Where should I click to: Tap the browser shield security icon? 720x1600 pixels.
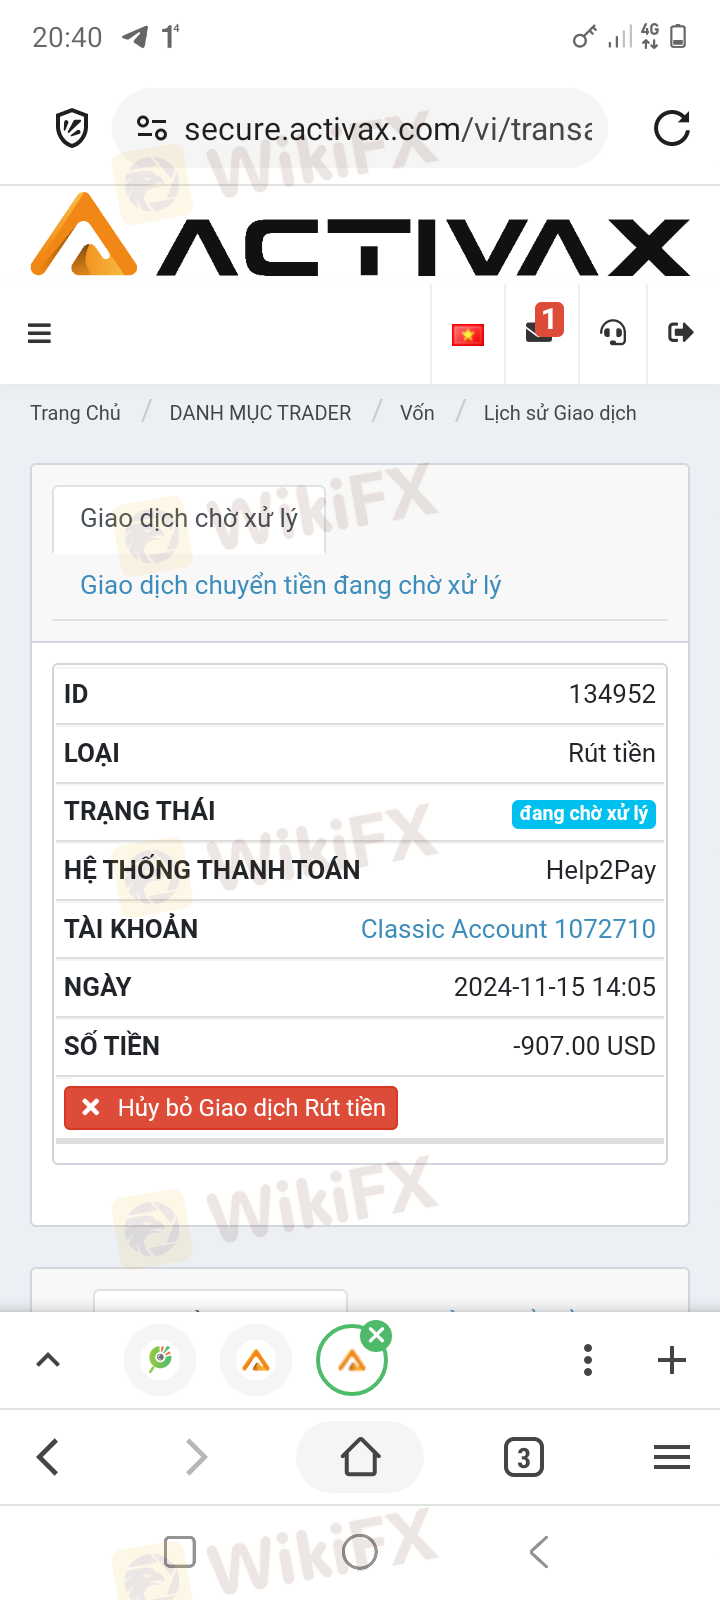[x=72, y=128]
